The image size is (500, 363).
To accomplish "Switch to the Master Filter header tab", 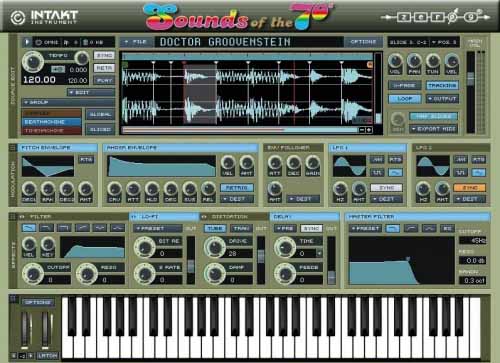I will (x=417, y=217).
